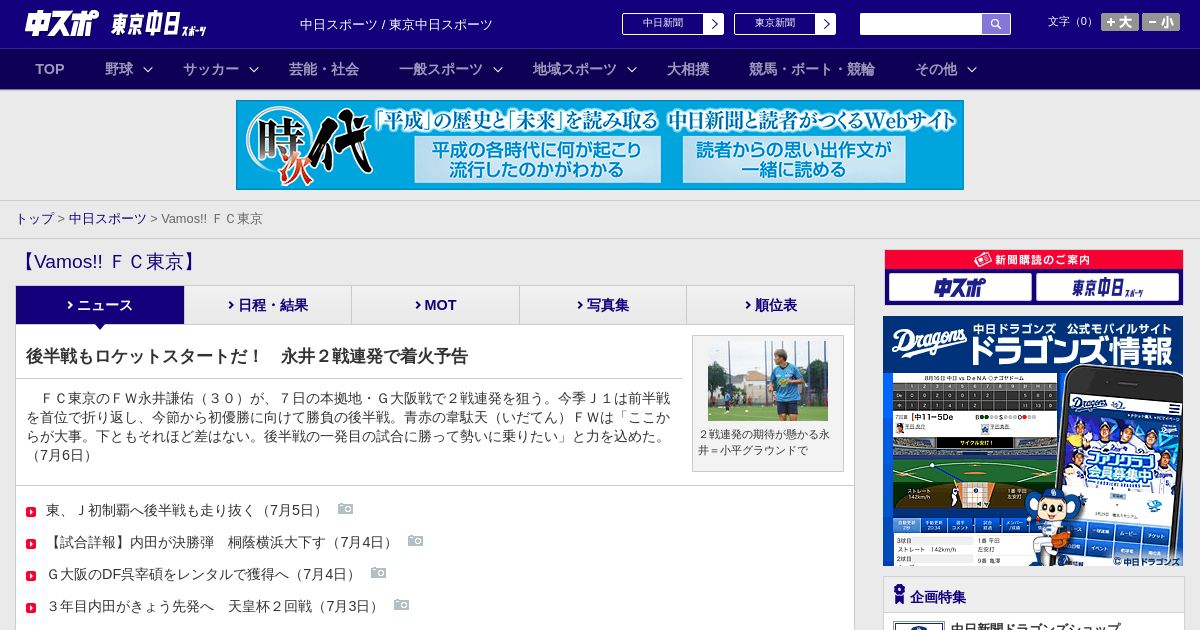Open サッカー navigation menu
The height and width of the screenshot is (630, 1200).
[x=220, y=69]
